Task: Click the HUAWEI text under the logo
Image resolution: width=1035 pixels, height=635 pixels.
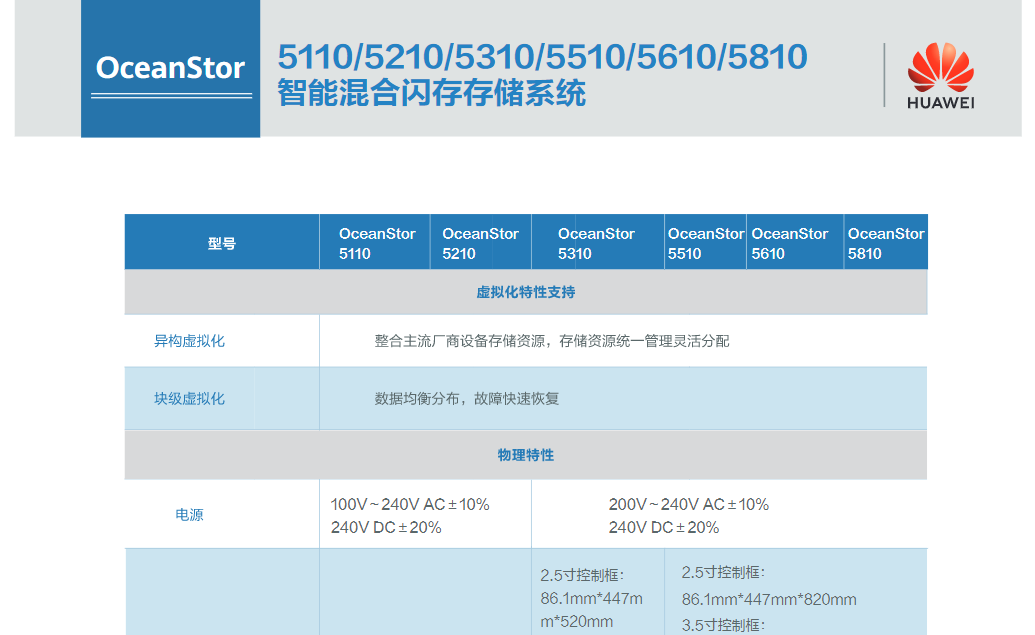Action: [x=940, y=102]
